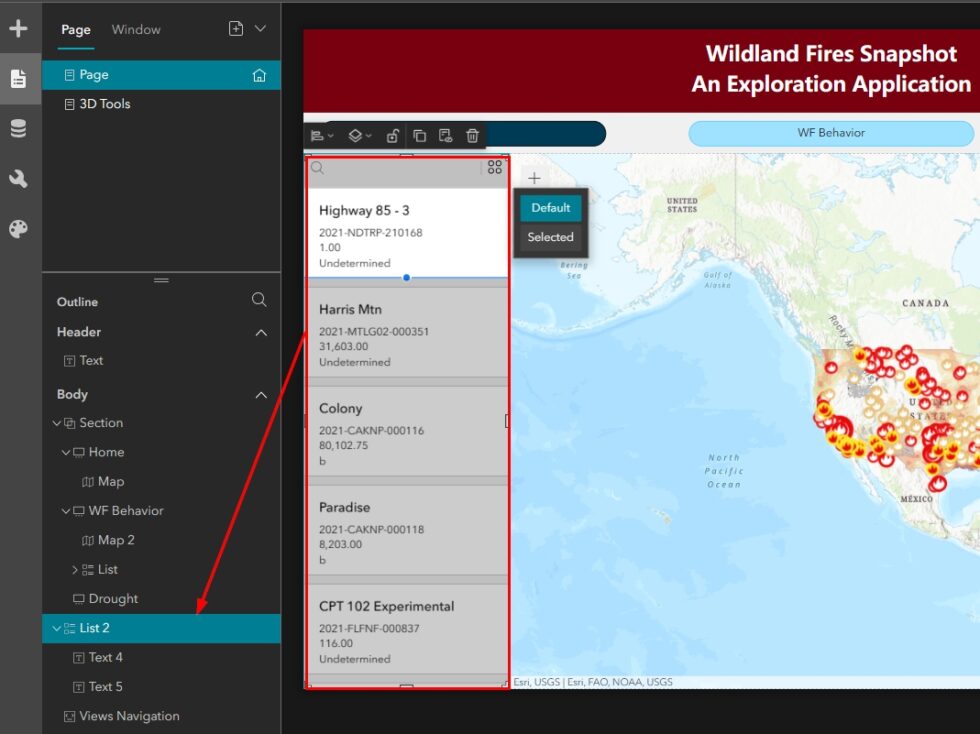
Task: Click the search magnifier in the List widget
Action: 317,168
